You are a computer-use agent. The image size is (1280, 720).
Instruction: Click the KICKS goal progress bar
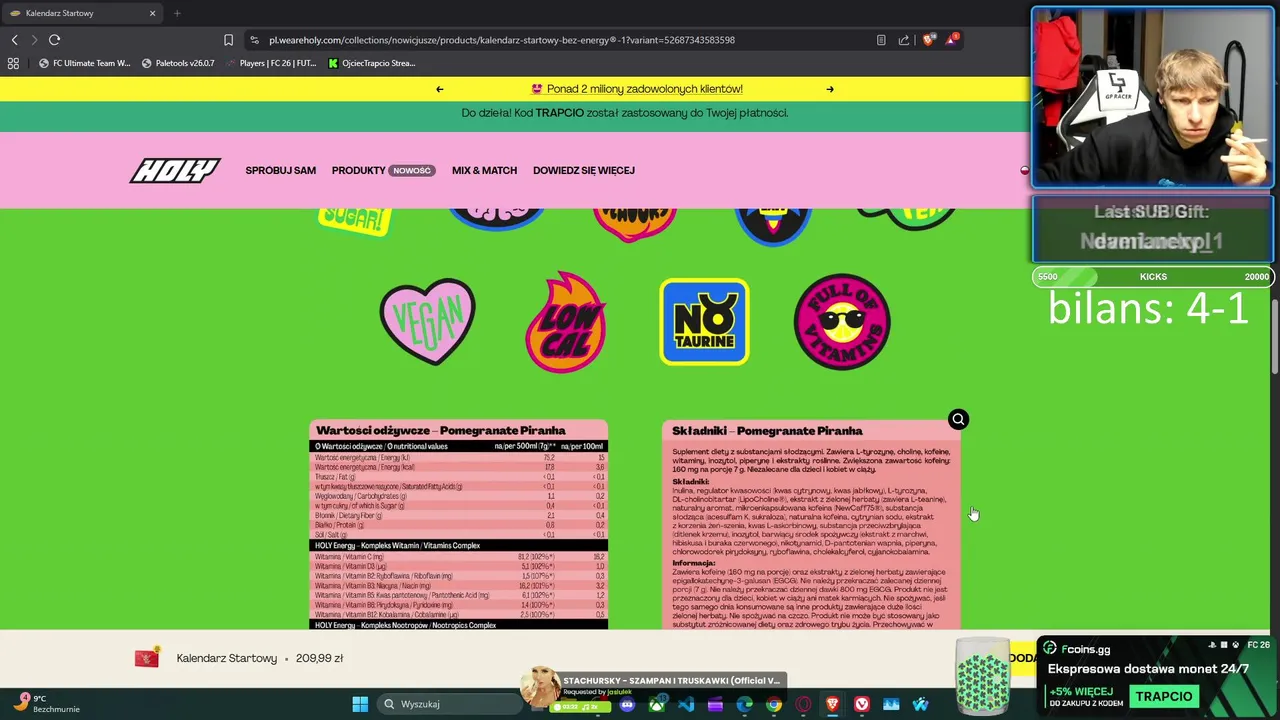1153,277
